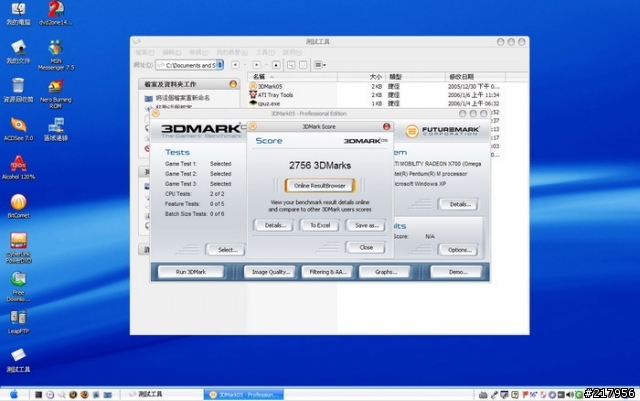640x401 pixels.
Task: Click the address field showing C:\Documents
Action: (187, 65)
